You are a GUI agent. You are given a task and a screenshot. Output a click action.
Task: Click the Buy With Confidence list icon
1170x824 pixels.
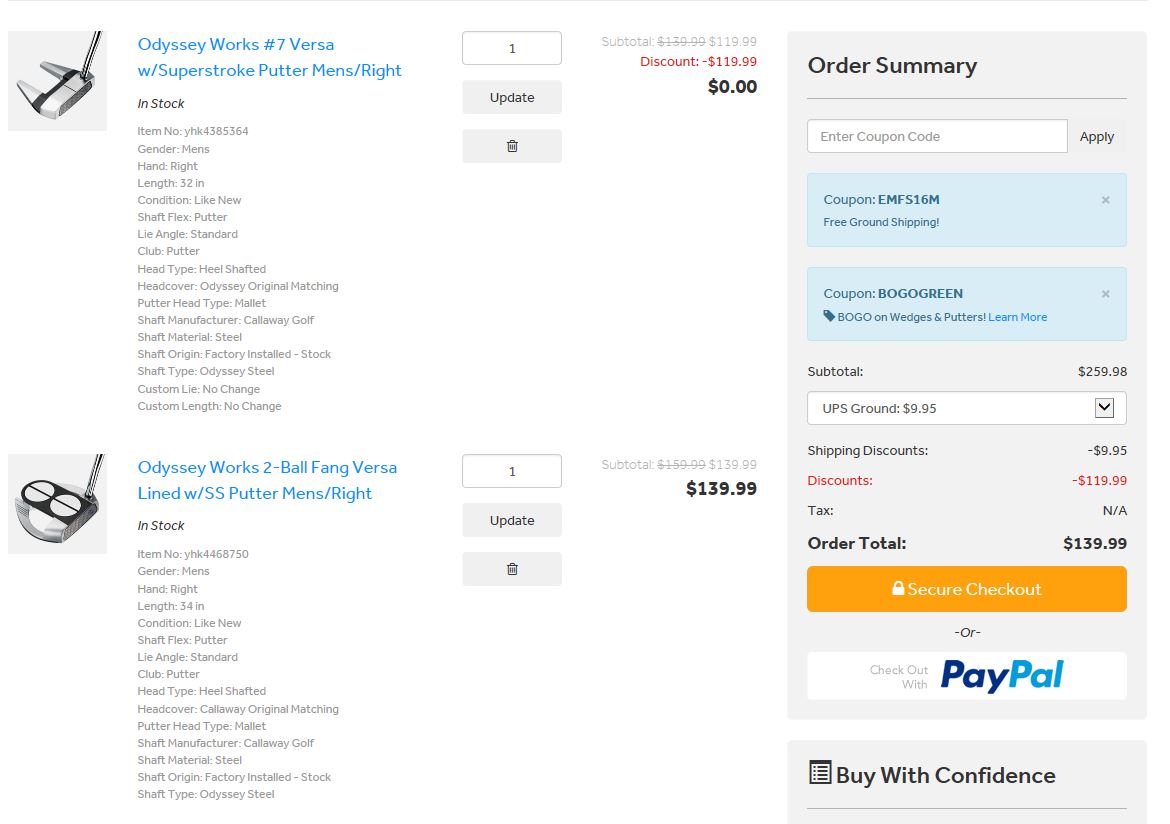pyautogui.click(x=819, y=773)
